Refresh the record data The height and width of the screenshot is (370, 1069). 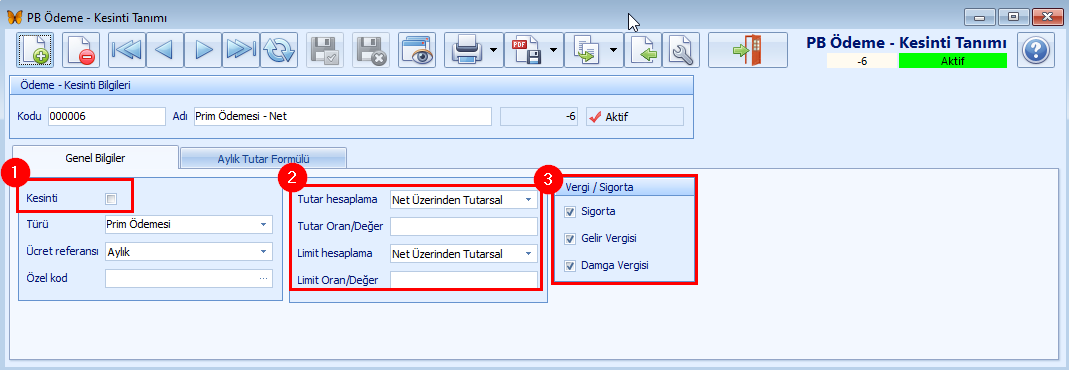click(279, 50)
